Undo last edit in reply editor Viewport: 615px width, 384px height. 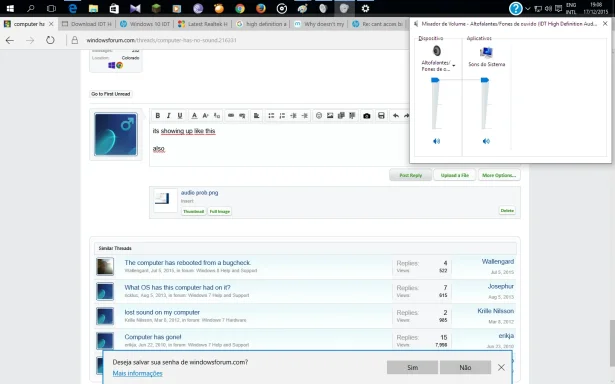396,116
